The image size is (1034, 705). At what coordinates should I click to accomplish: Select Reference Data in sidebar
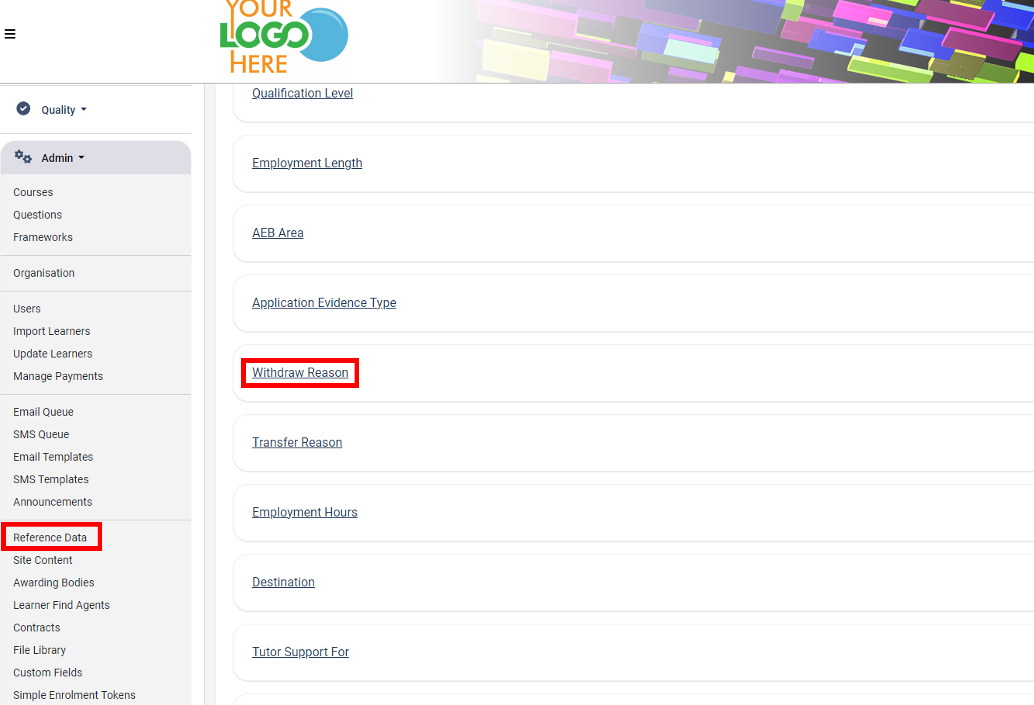50,537
